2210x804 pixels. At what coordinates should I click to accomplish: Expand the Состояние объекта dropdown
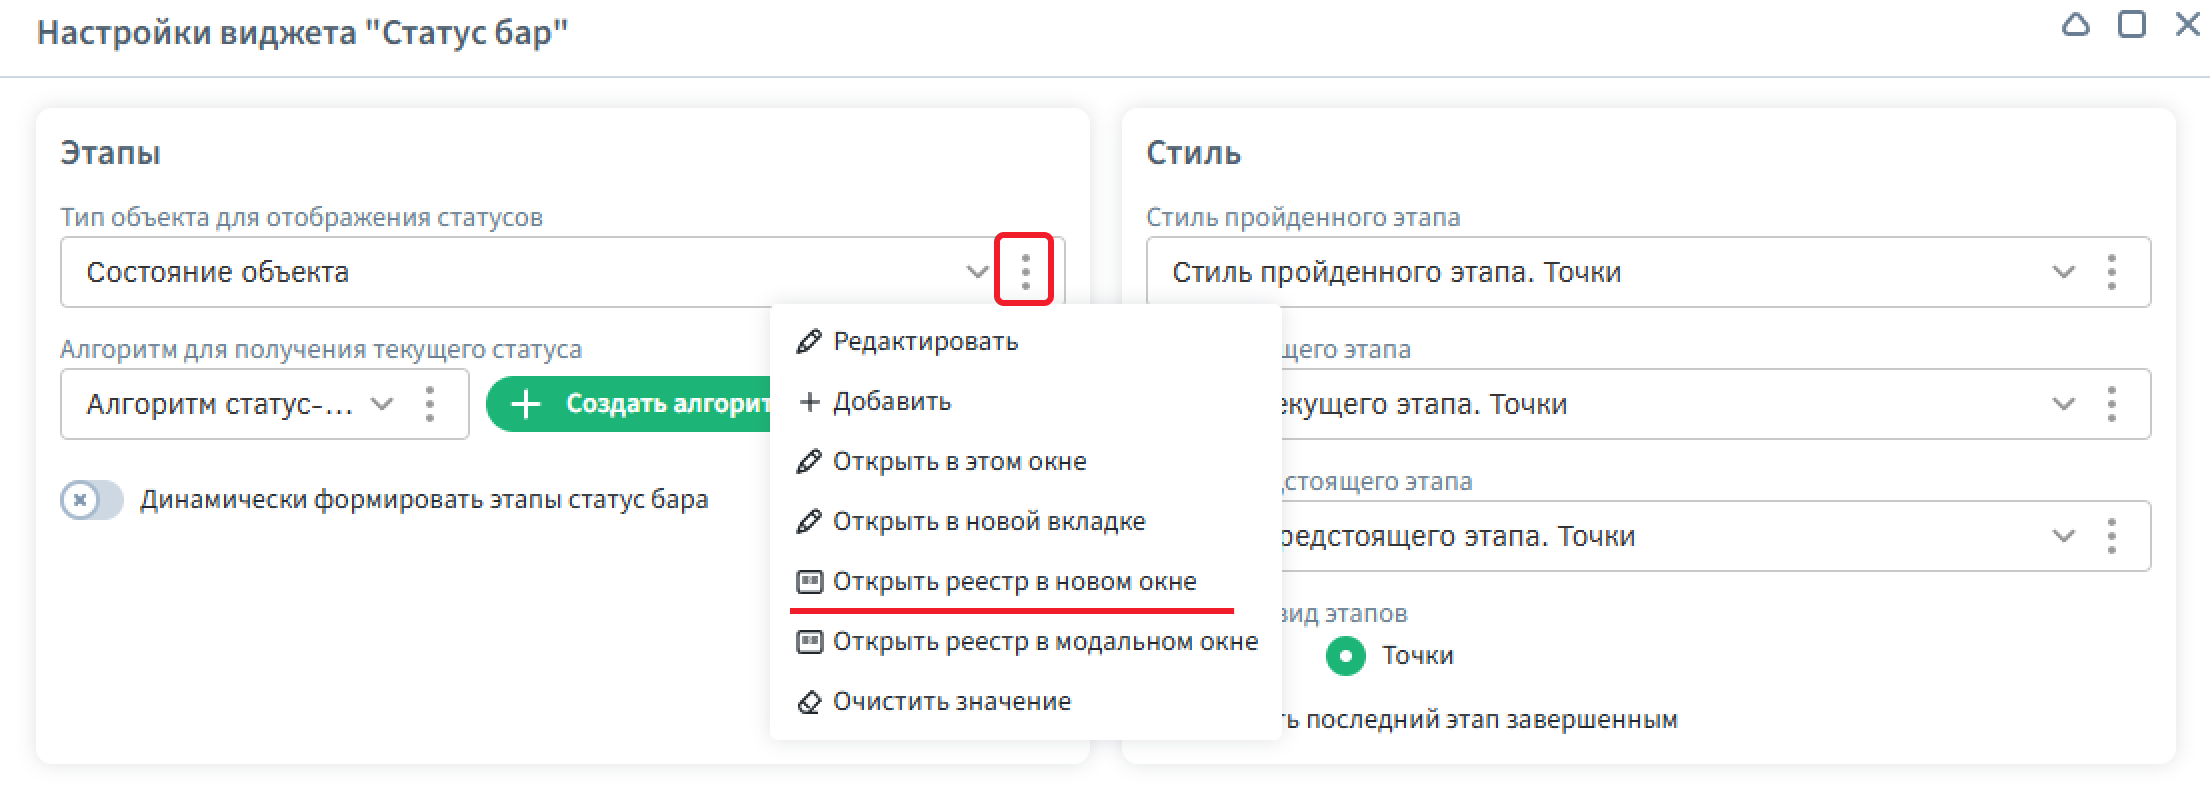coord(976,272)
